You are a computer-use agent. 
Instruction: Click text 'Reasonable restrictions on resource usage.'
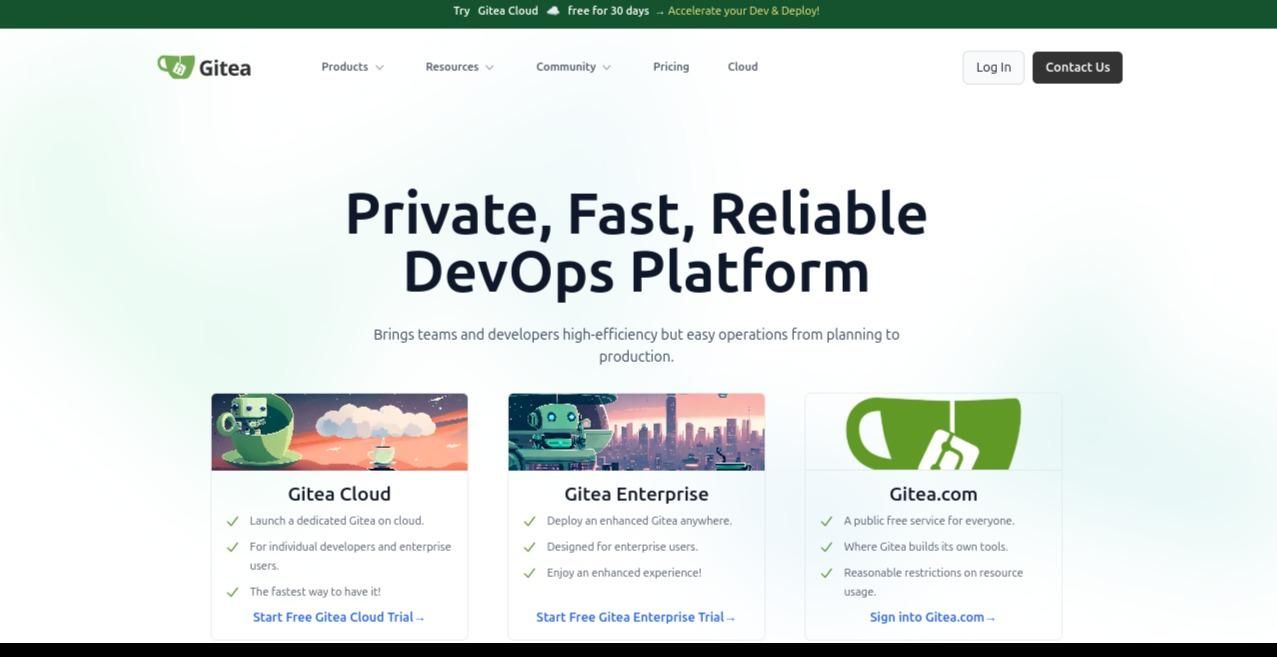[933, 582]
